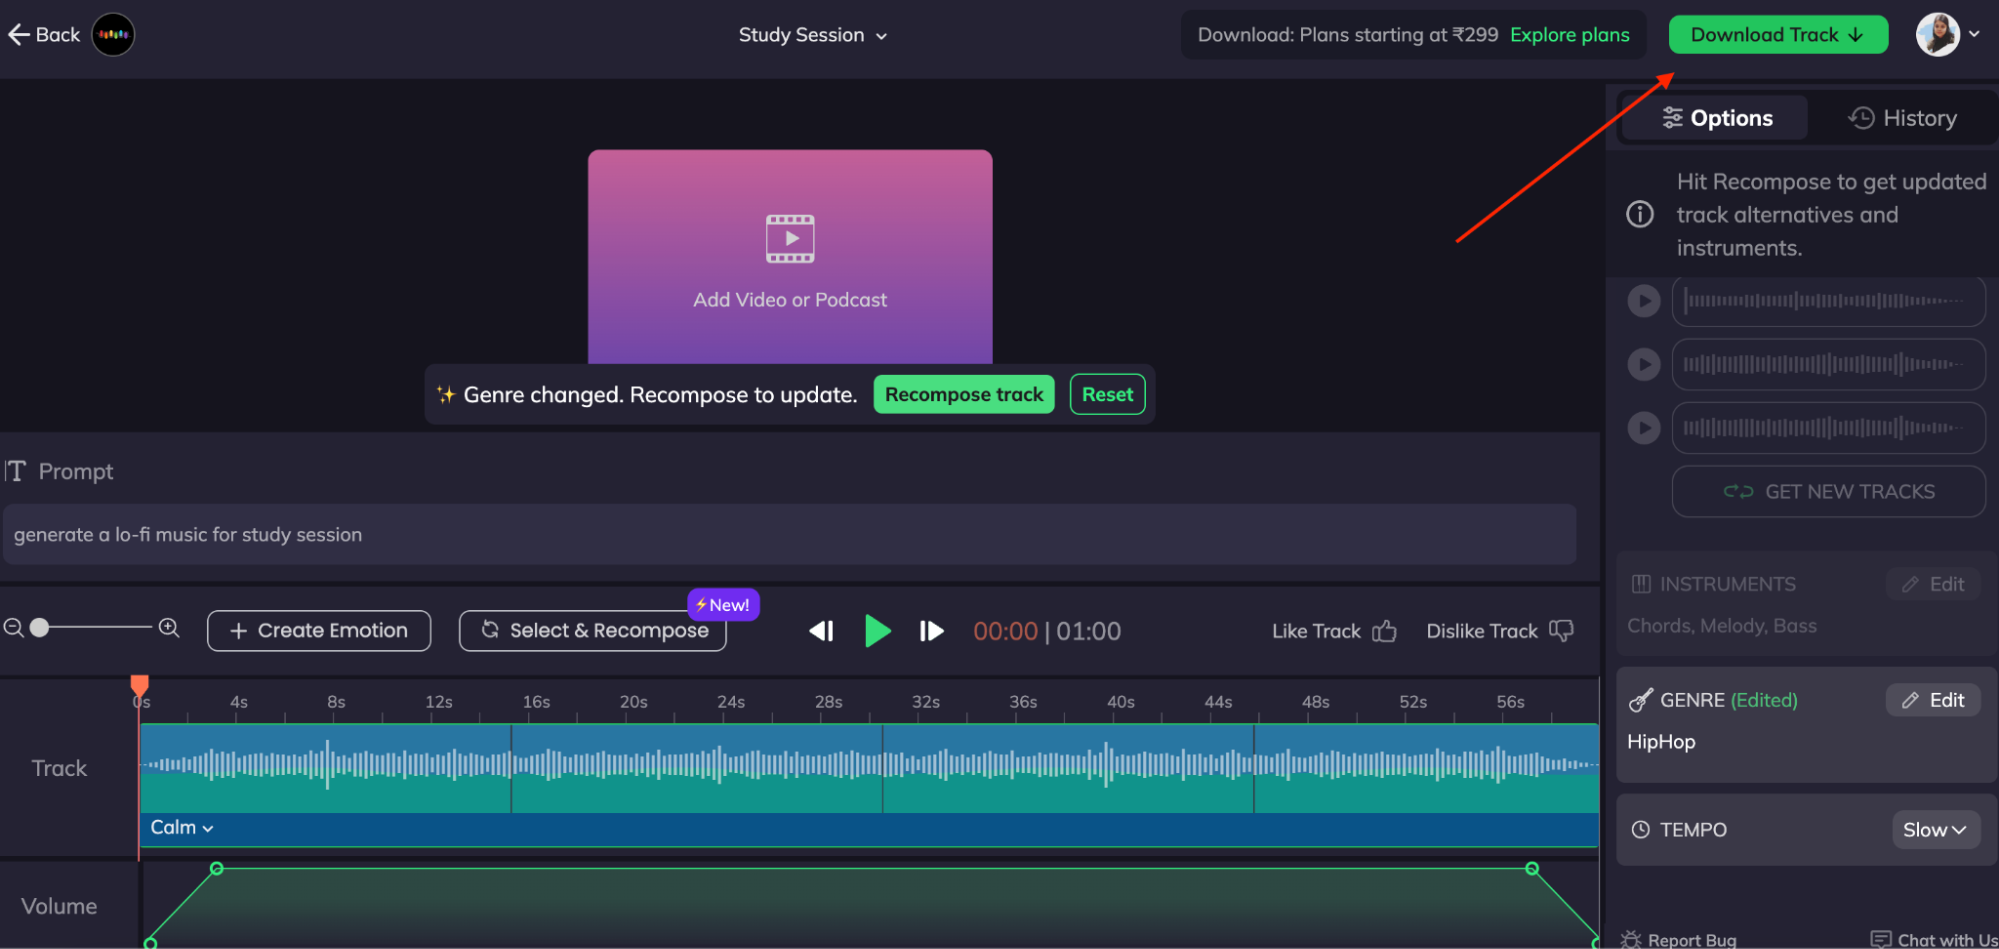
Task: Click the timeline zoom-in magnifier icon
Action: point(168,628)
